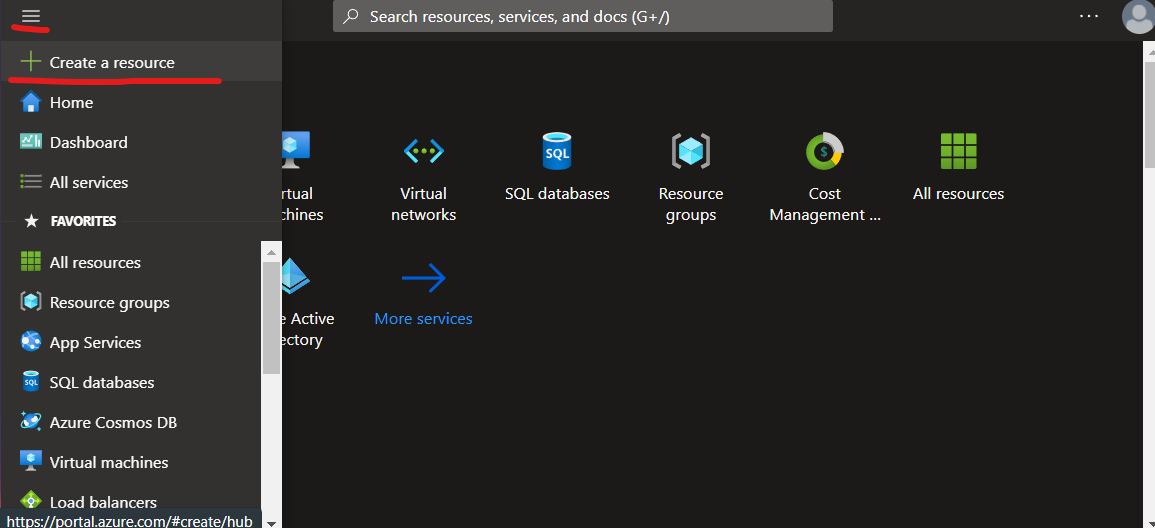Click the Cost Management tile label
The height and width of the screenshot is (528, 1155).
pyautogui.click(x=824, y=204)
